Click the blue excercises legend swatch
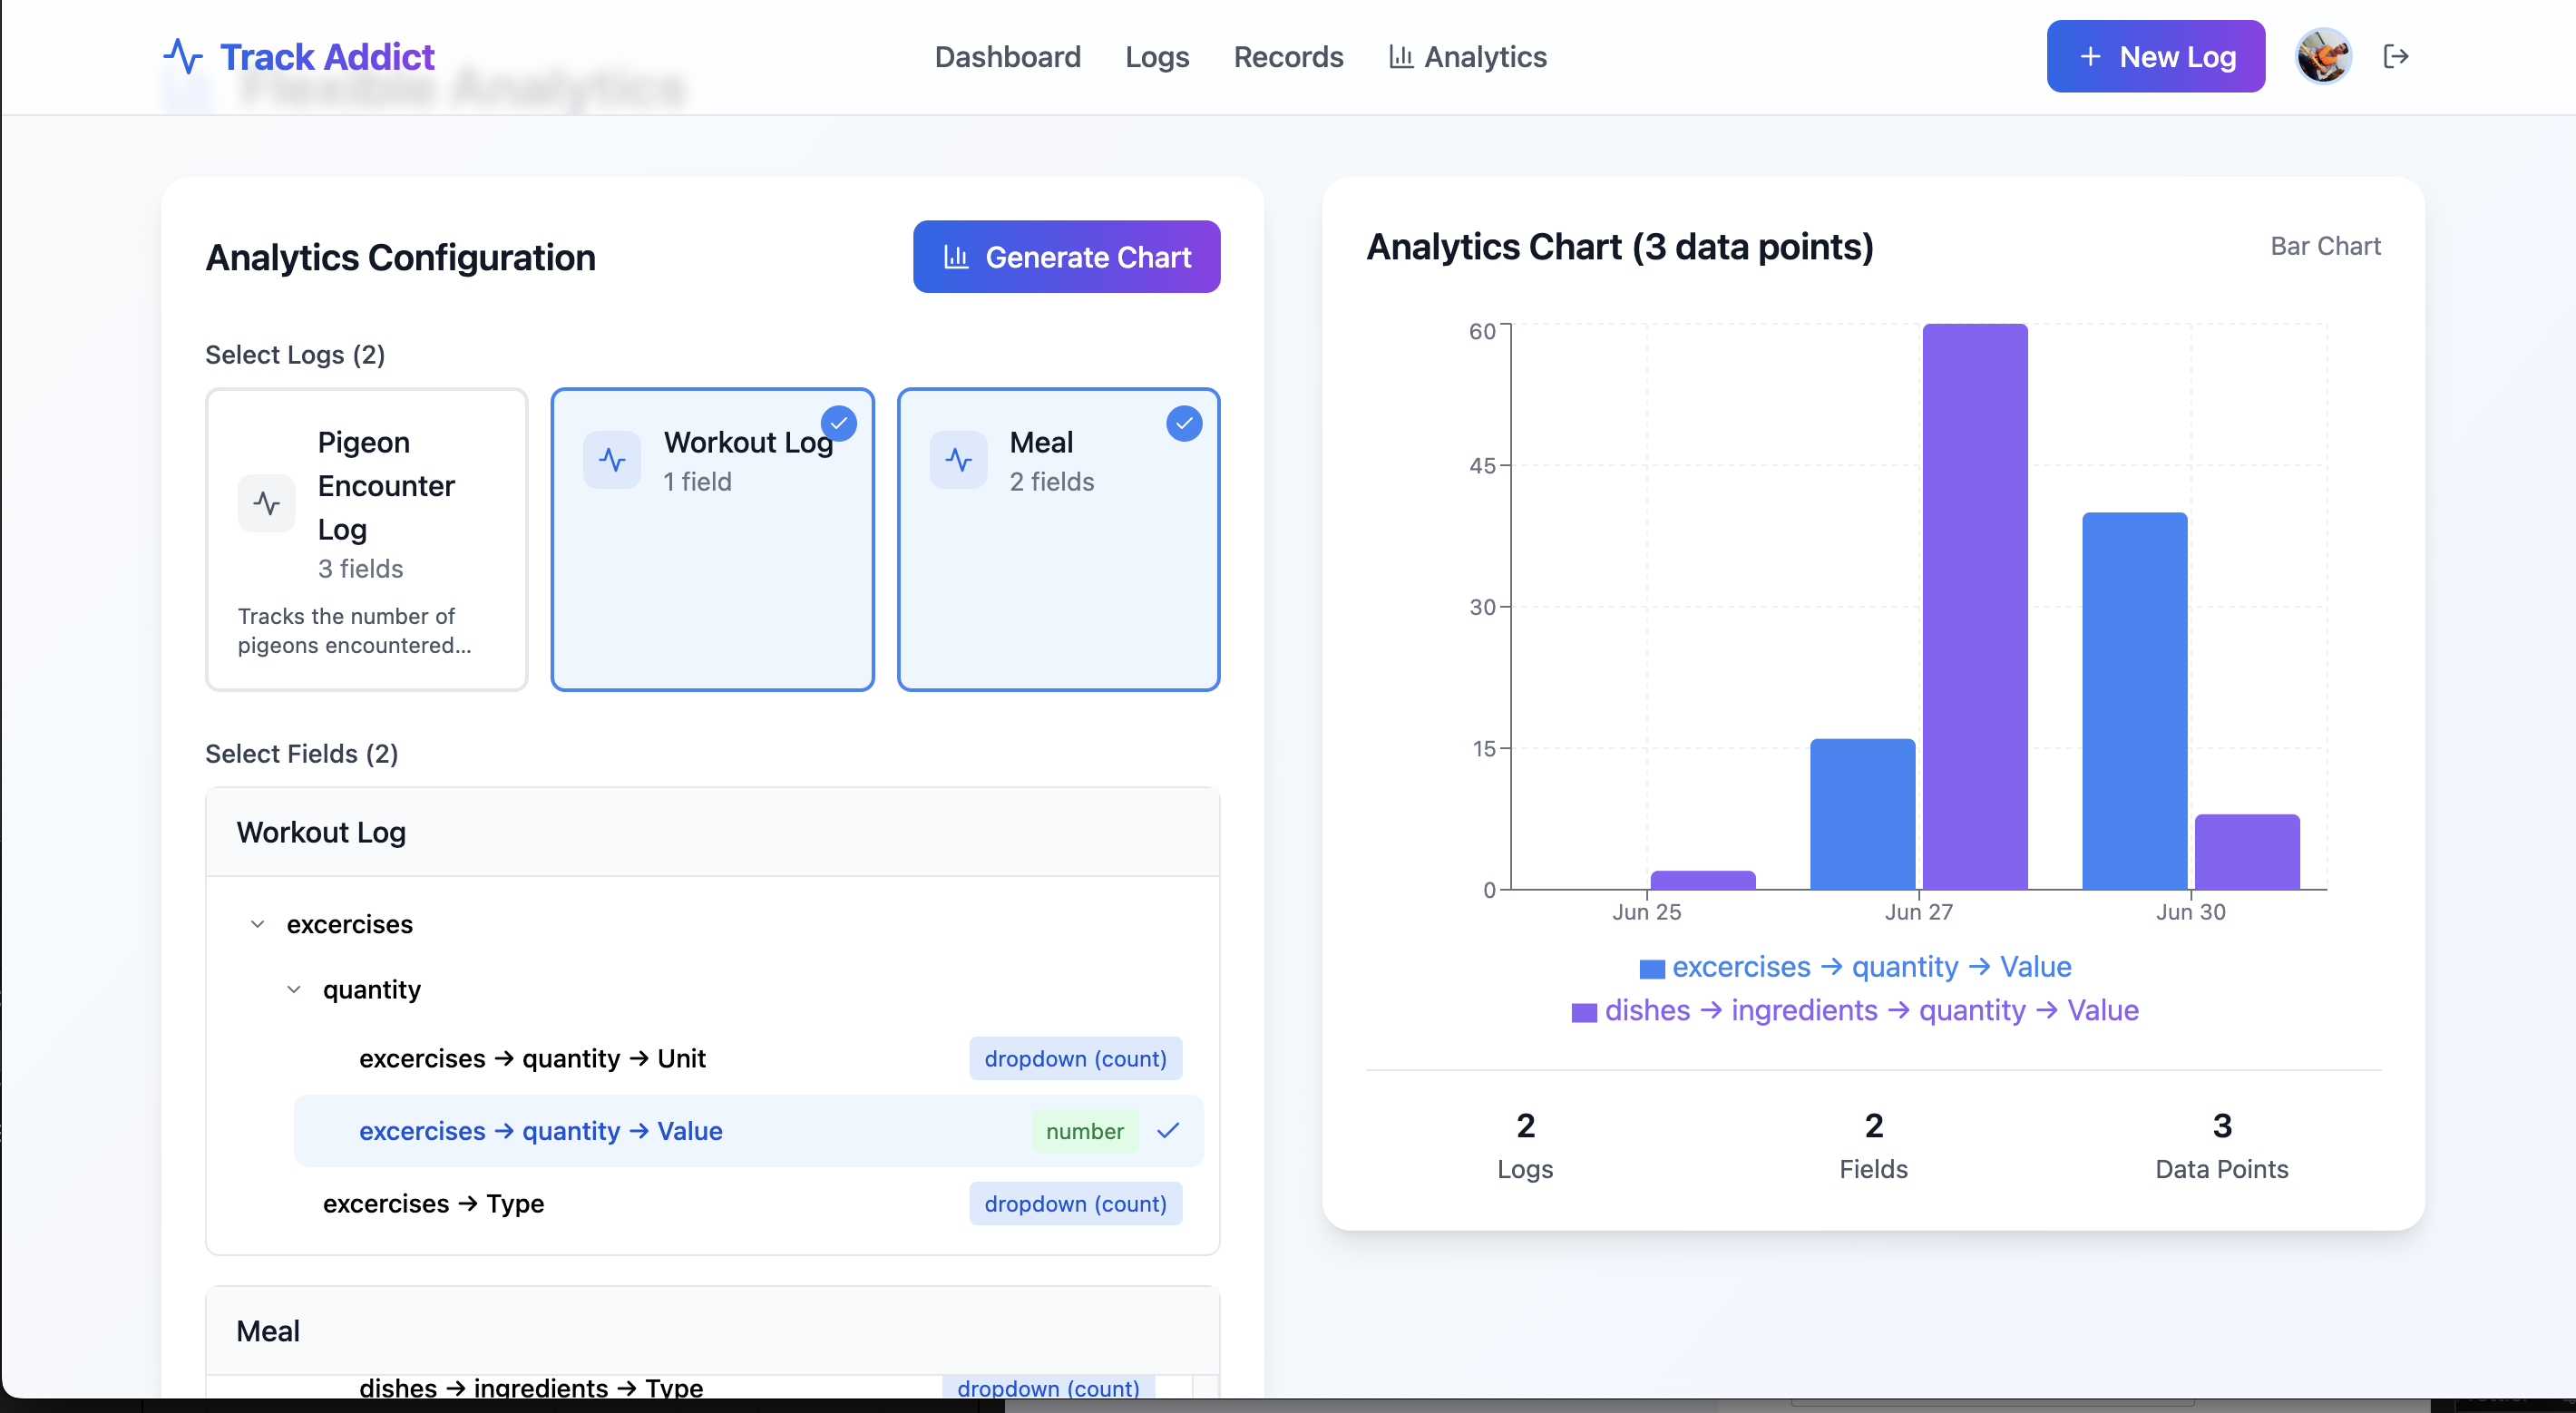 tap(1651, 968)
